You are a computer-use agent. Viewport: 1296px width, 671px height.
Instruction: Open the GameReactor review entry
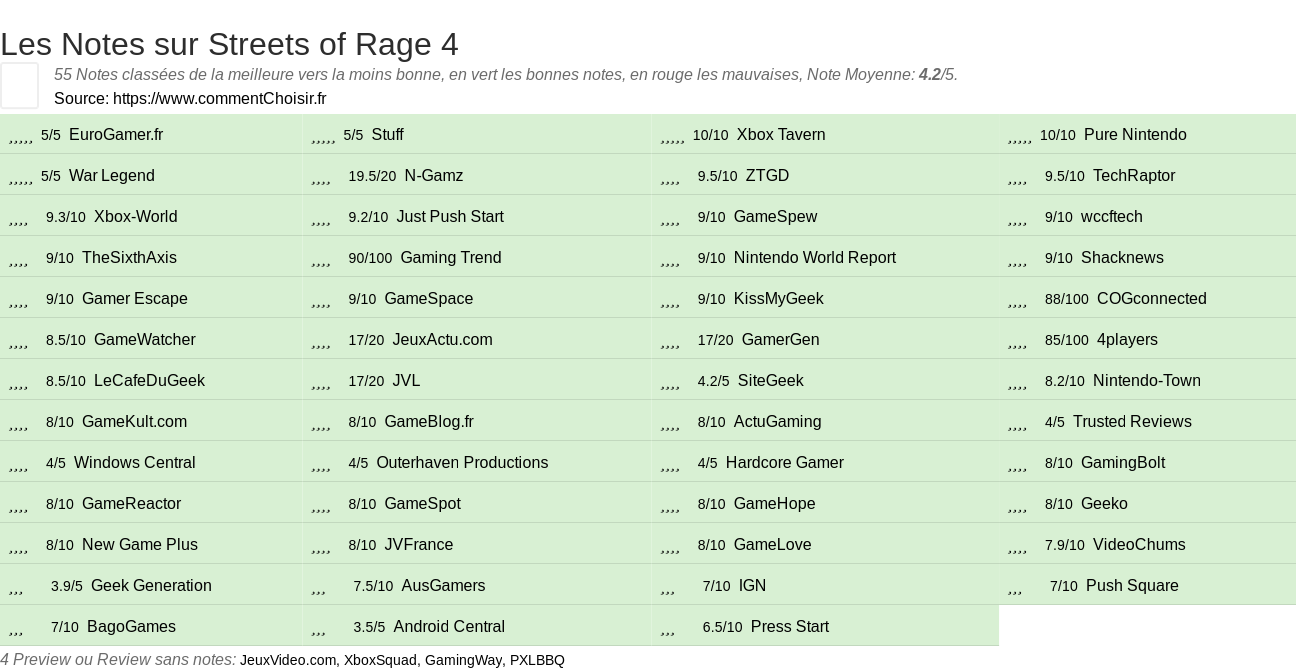pos(150,503)
